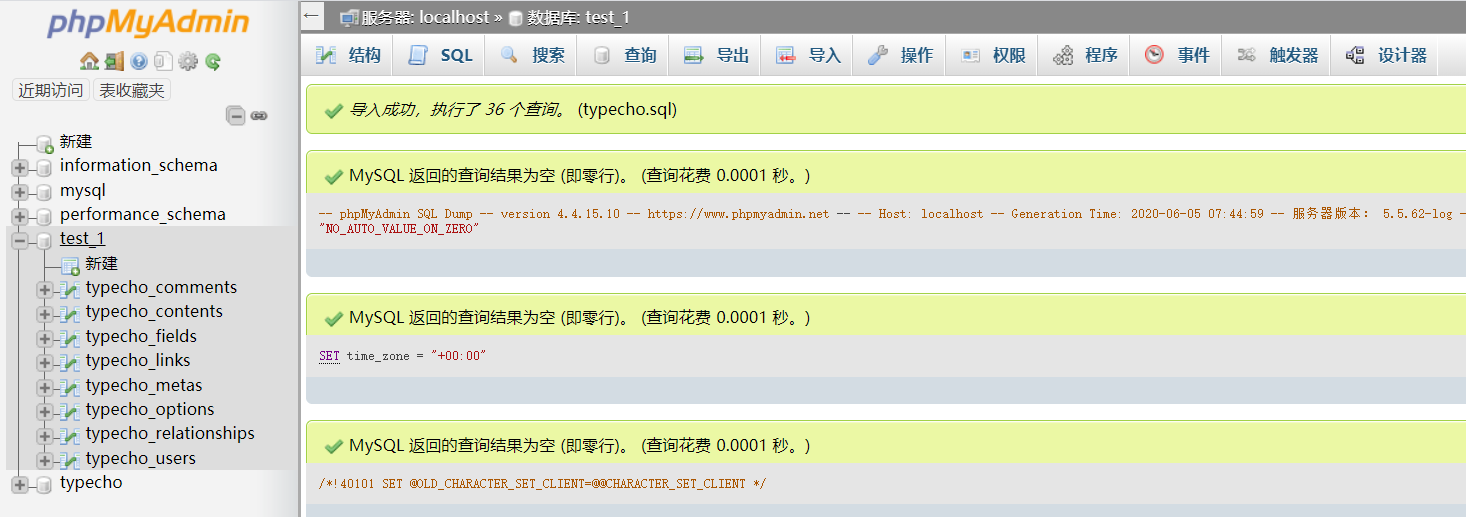
Task: Open the 触发器 (Triggers) tab
Action: click(1277, 55)
